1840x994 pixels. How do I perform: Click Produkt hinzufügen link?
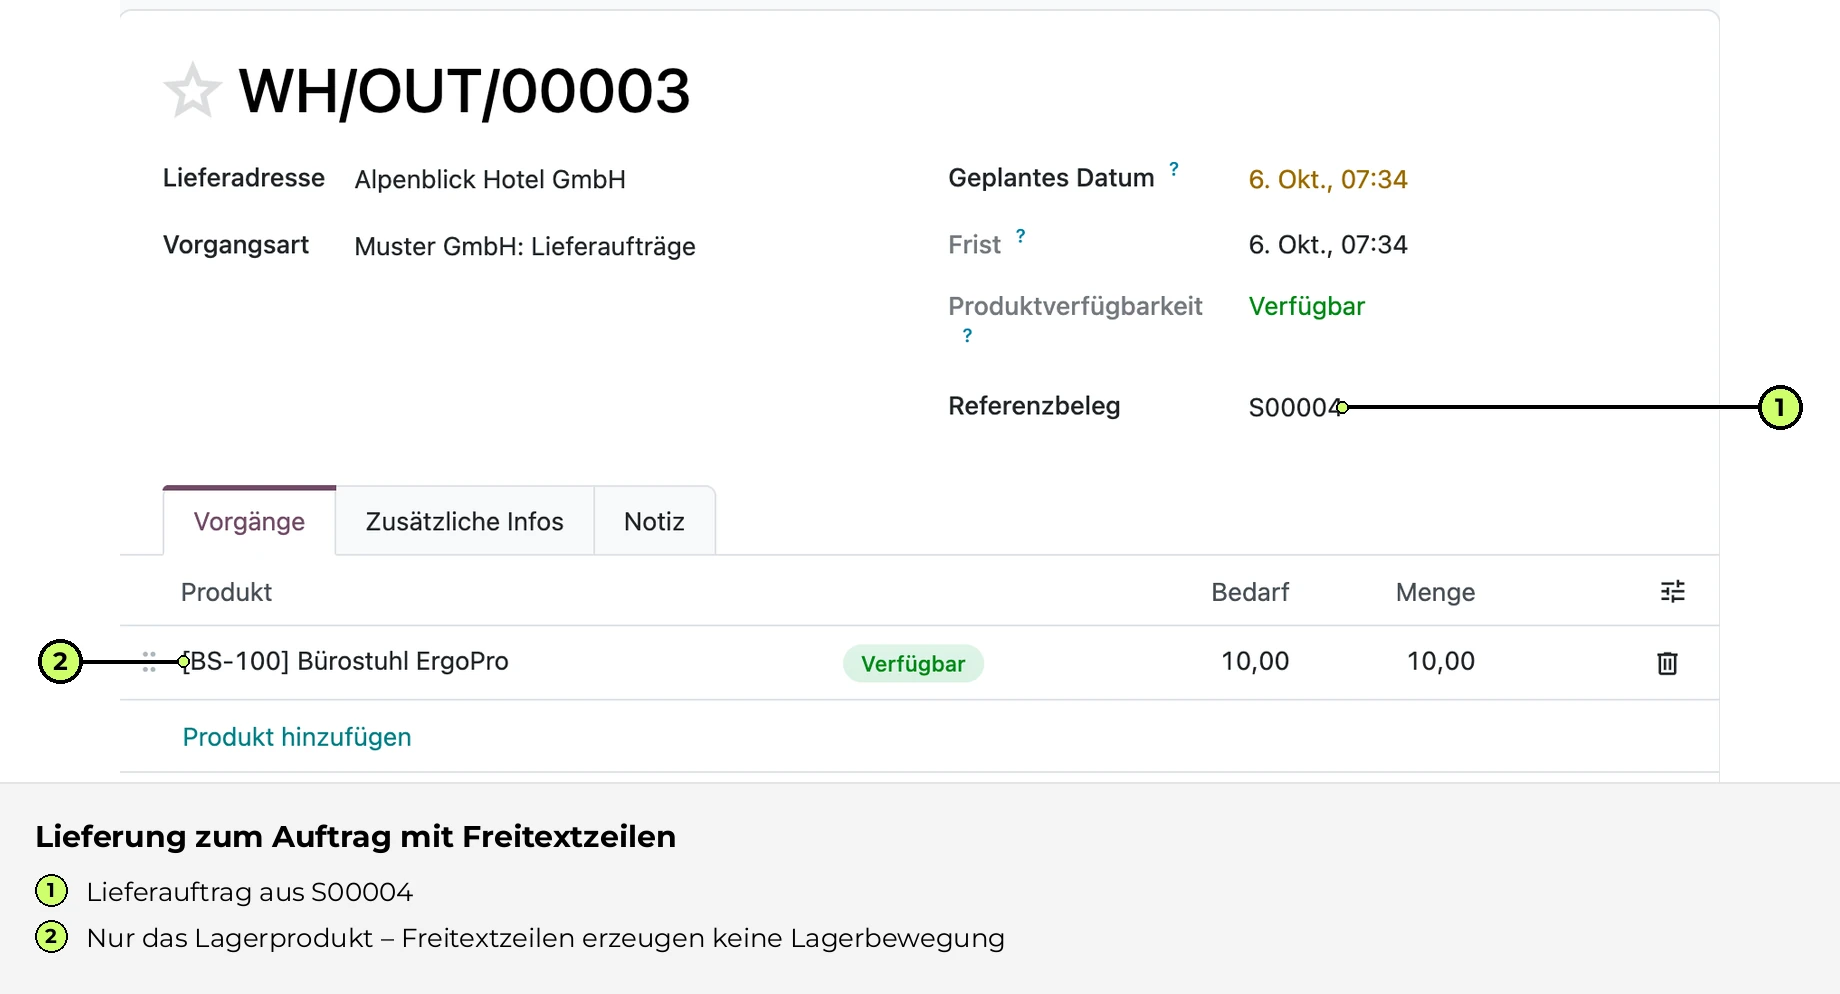click(x=297, y=737)
